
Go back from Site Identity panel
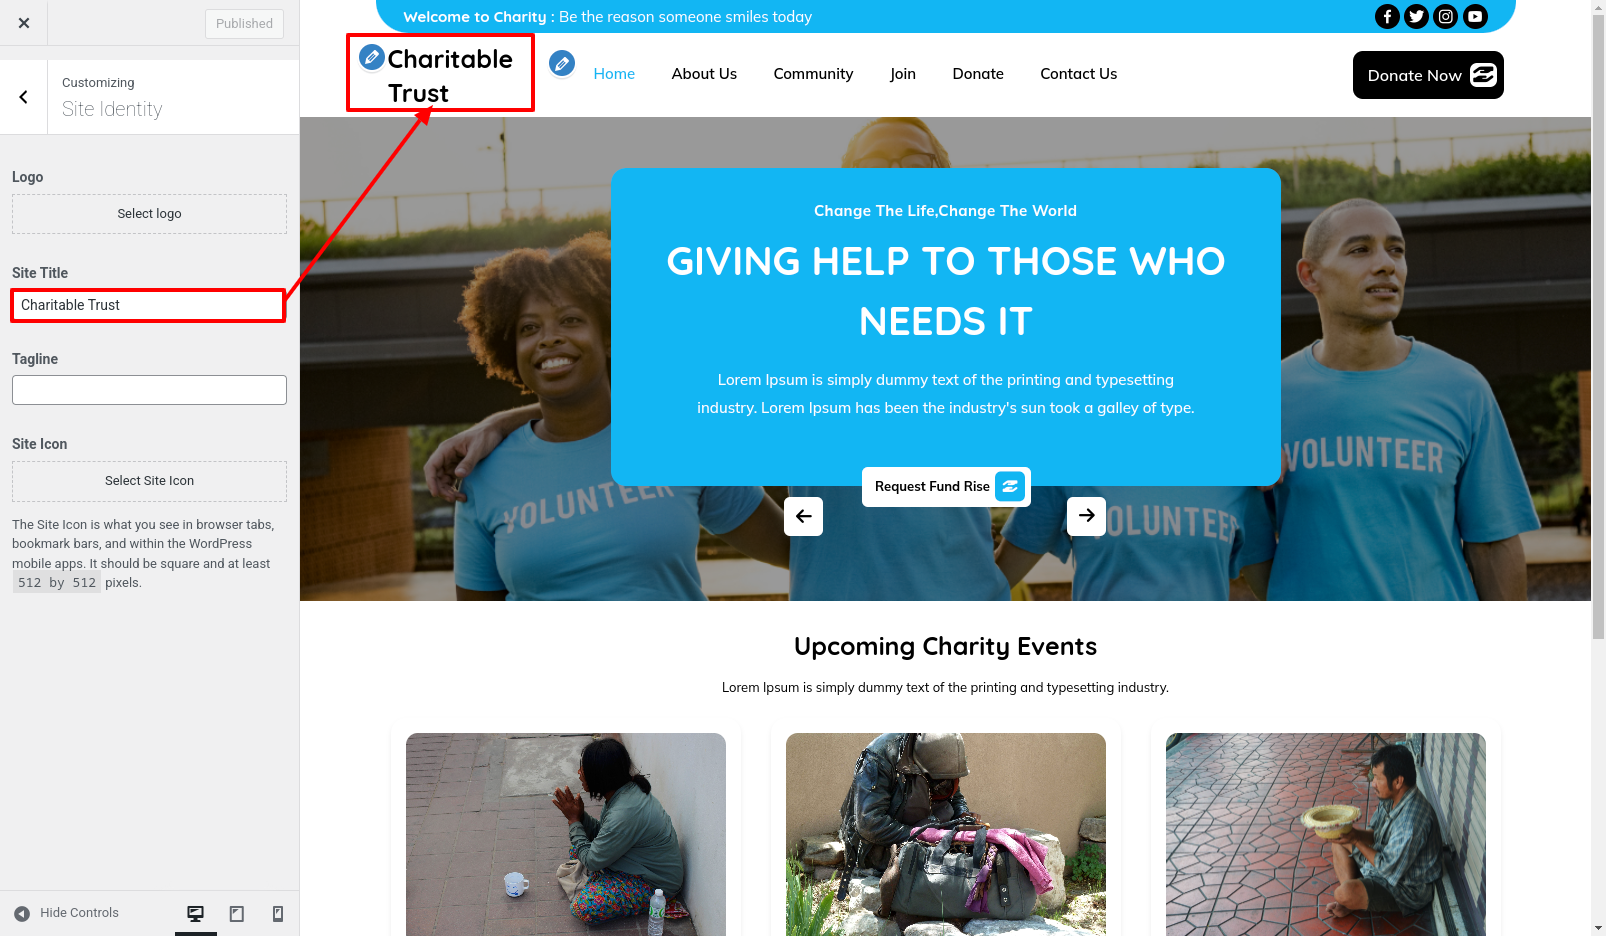24,97
